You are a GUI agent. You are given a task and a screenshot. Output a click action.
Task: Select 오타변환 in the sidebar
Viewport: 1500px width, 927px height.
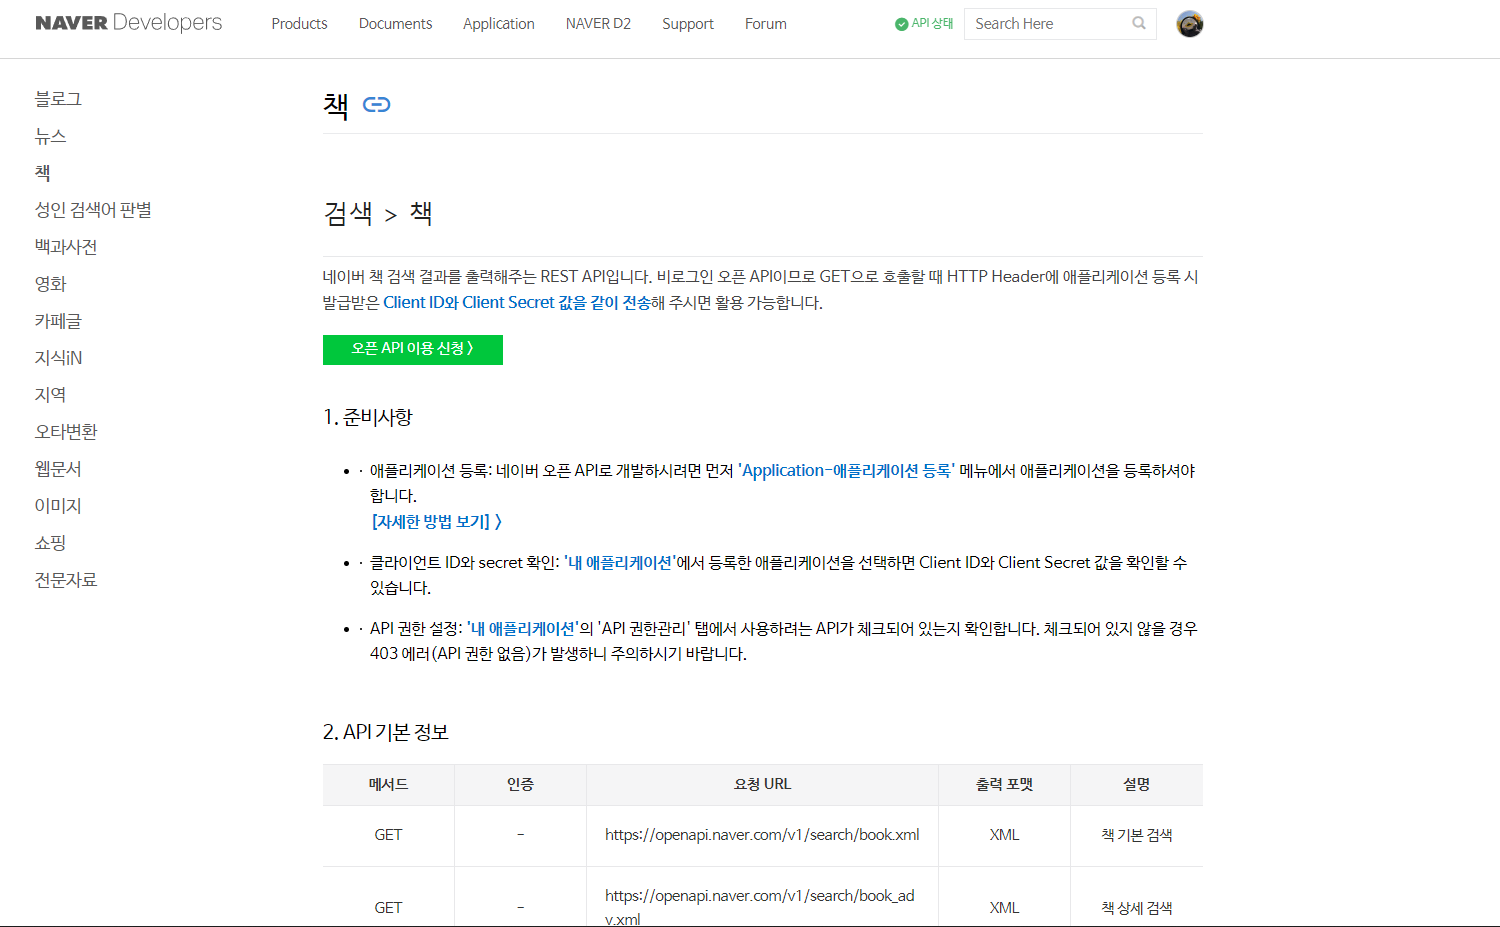tap(66, 432)
